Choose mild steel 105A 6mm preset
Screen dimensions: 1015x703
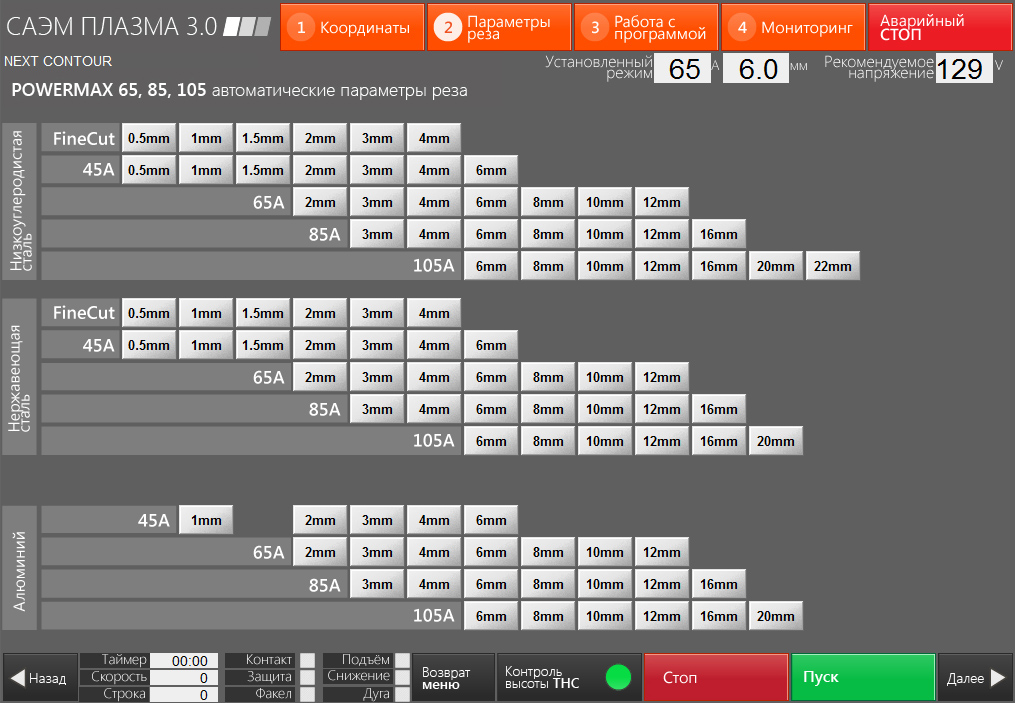491,266
